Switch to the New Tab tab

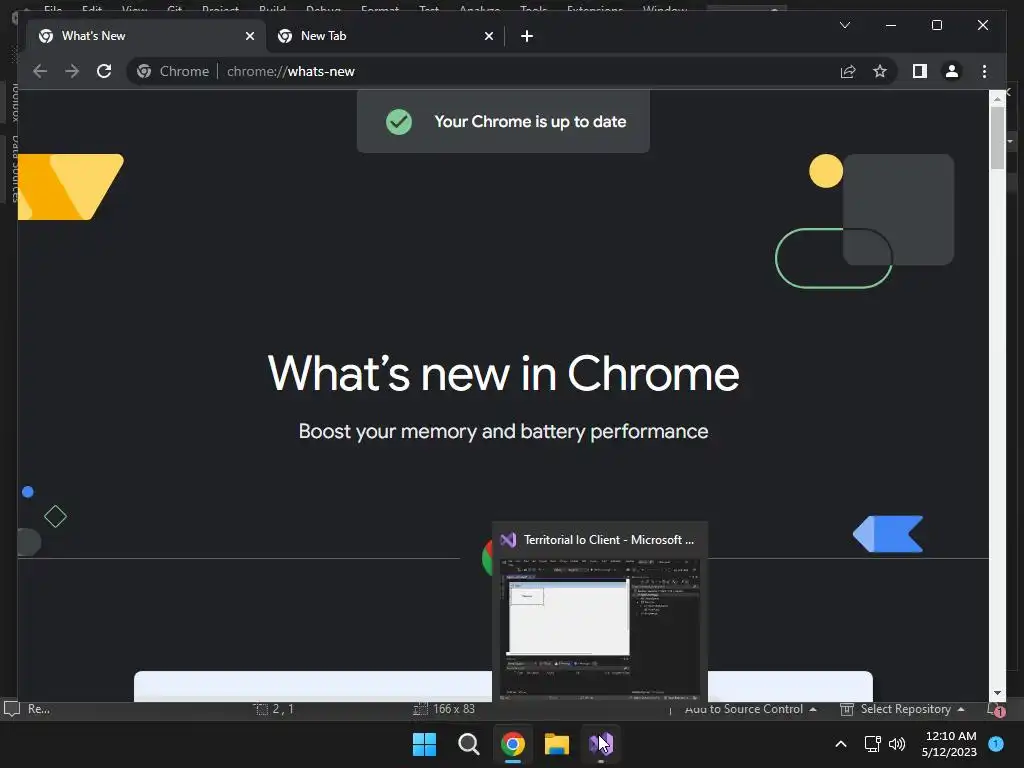coord(385,36)
